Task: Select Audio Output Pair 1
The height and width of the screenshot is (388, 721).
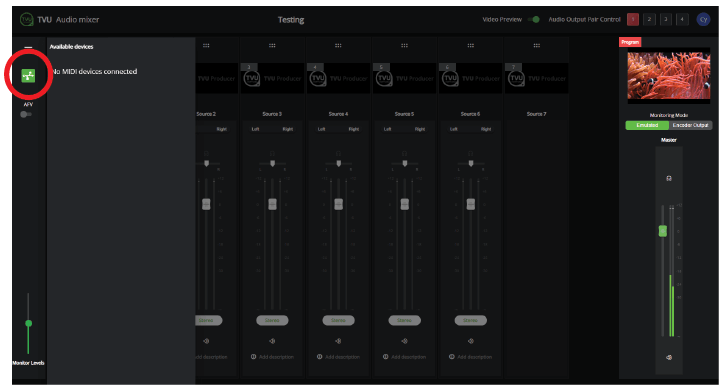Action: (633, 19)
